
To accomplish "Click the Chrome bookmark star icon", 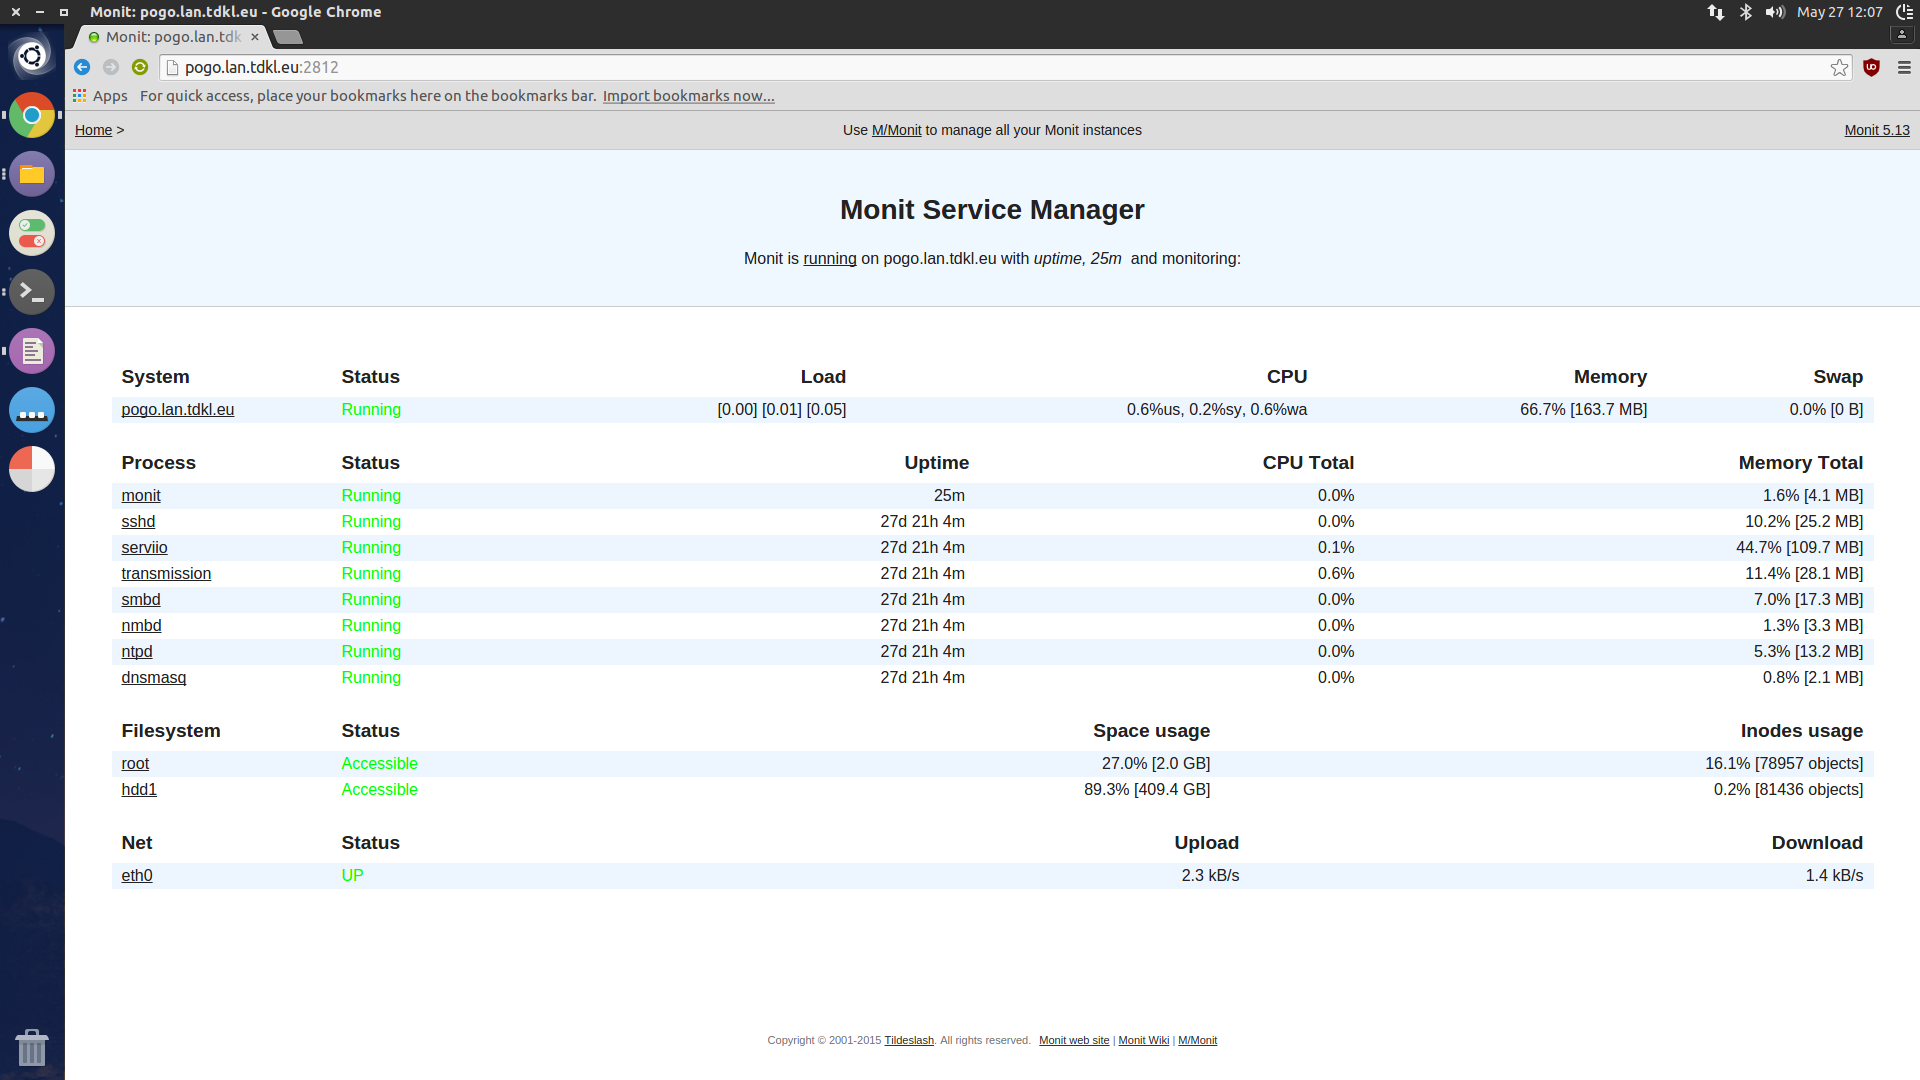I will 1838,67.
